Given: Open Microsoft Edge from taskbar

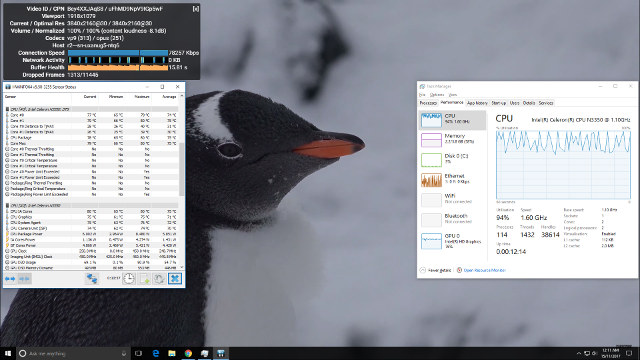Looking at the screenshot, I should pos(156,353).
